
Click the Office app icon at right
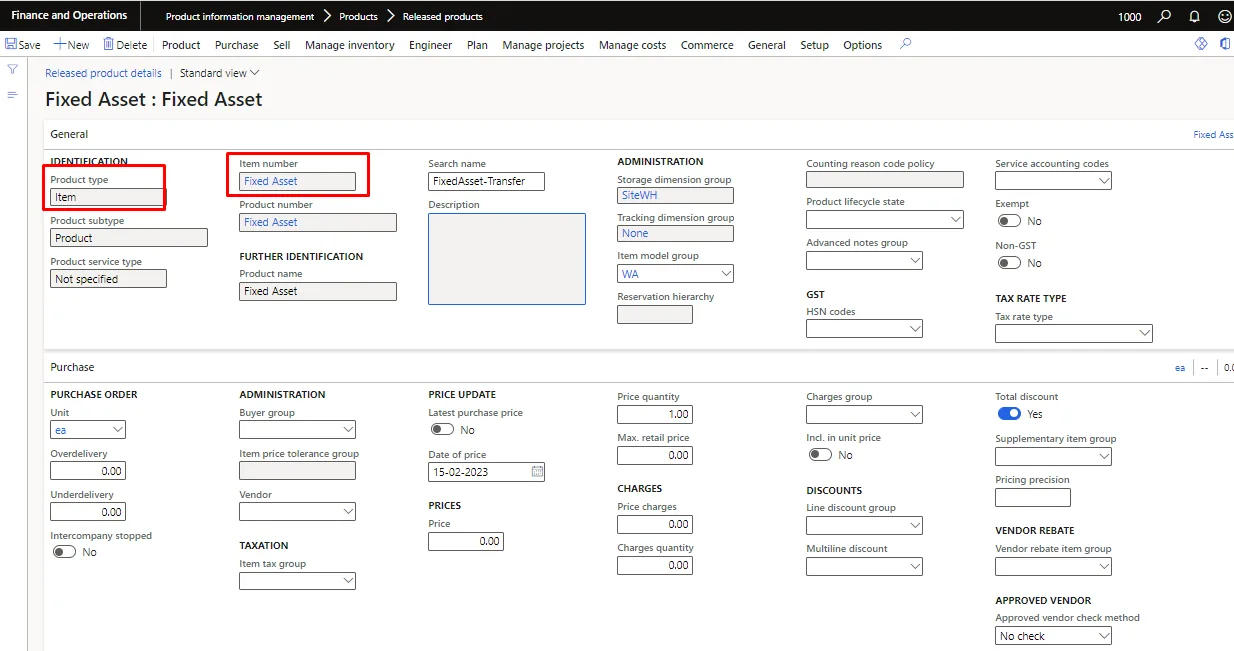tap(1225, 44)
